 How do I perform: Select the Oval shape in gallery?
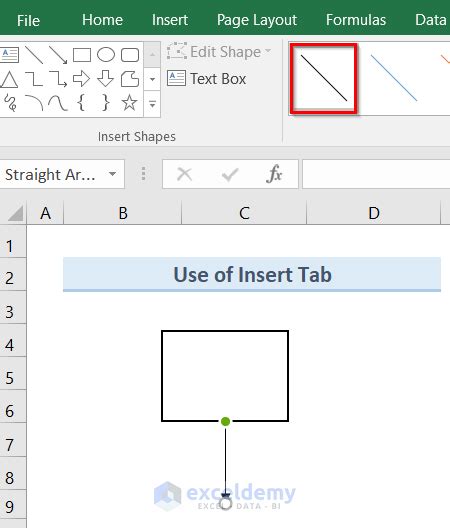[106, 55]
